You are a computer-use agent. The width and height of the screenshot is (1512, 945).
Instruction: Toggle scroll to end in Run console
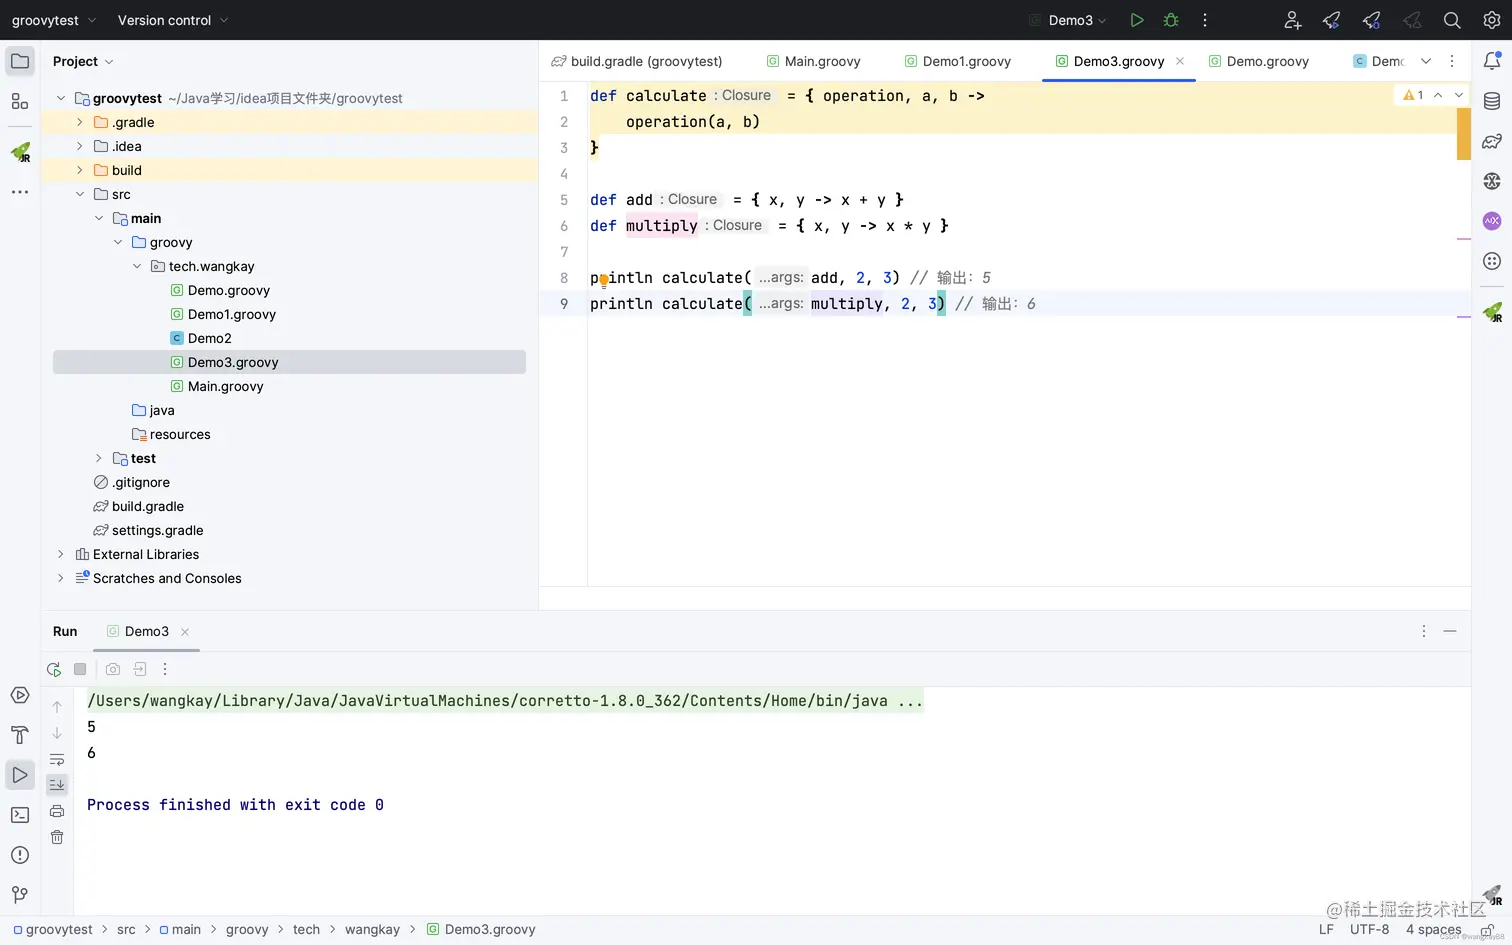(57, 785)
